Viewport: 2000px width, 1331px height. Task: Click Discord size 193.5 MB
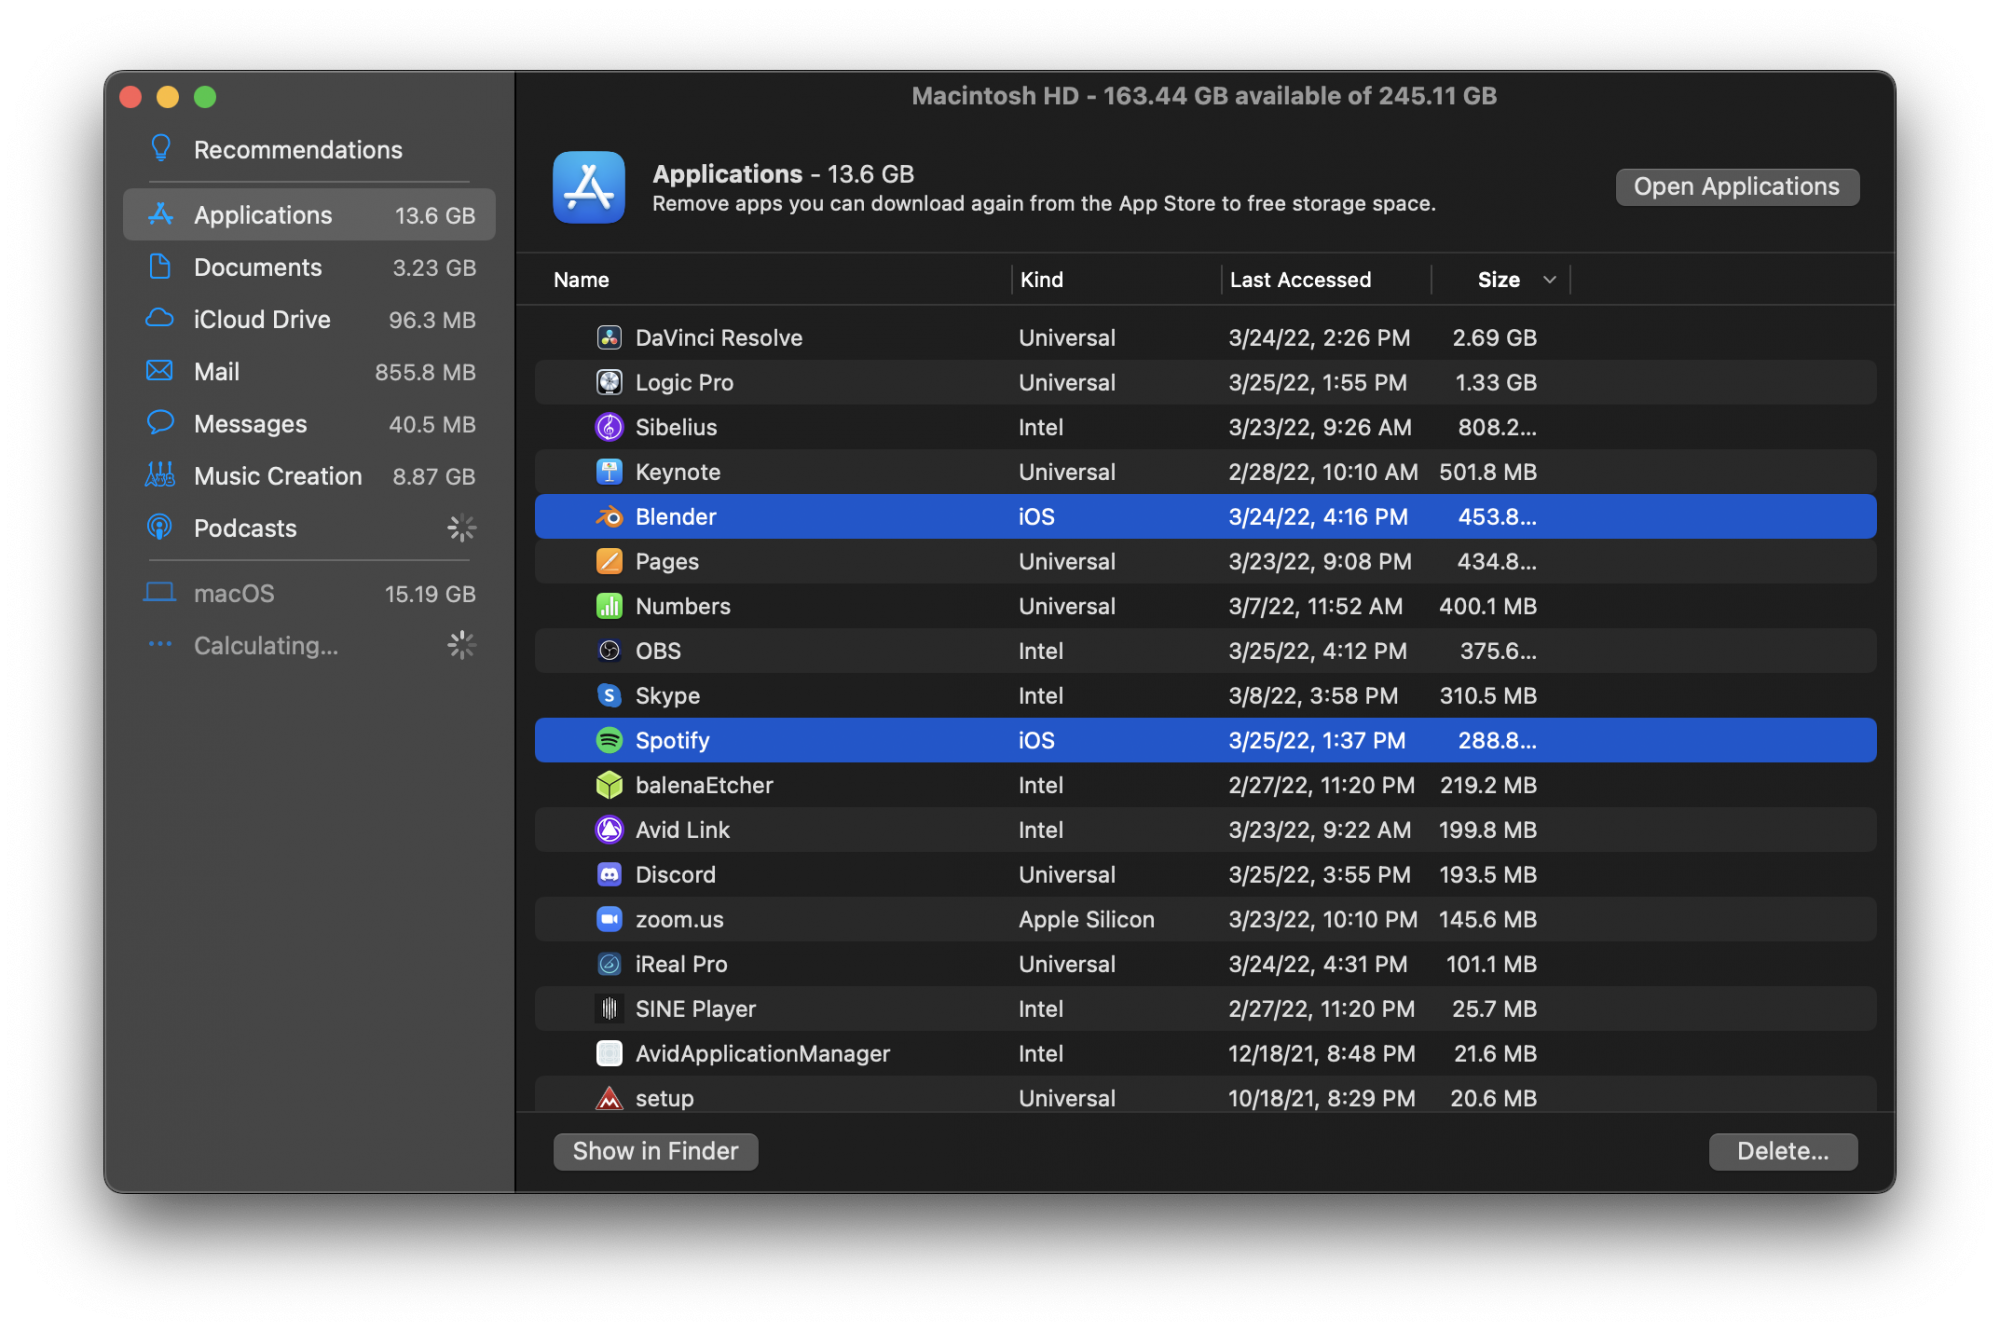pyautogui.click(x=1487, y=875)
